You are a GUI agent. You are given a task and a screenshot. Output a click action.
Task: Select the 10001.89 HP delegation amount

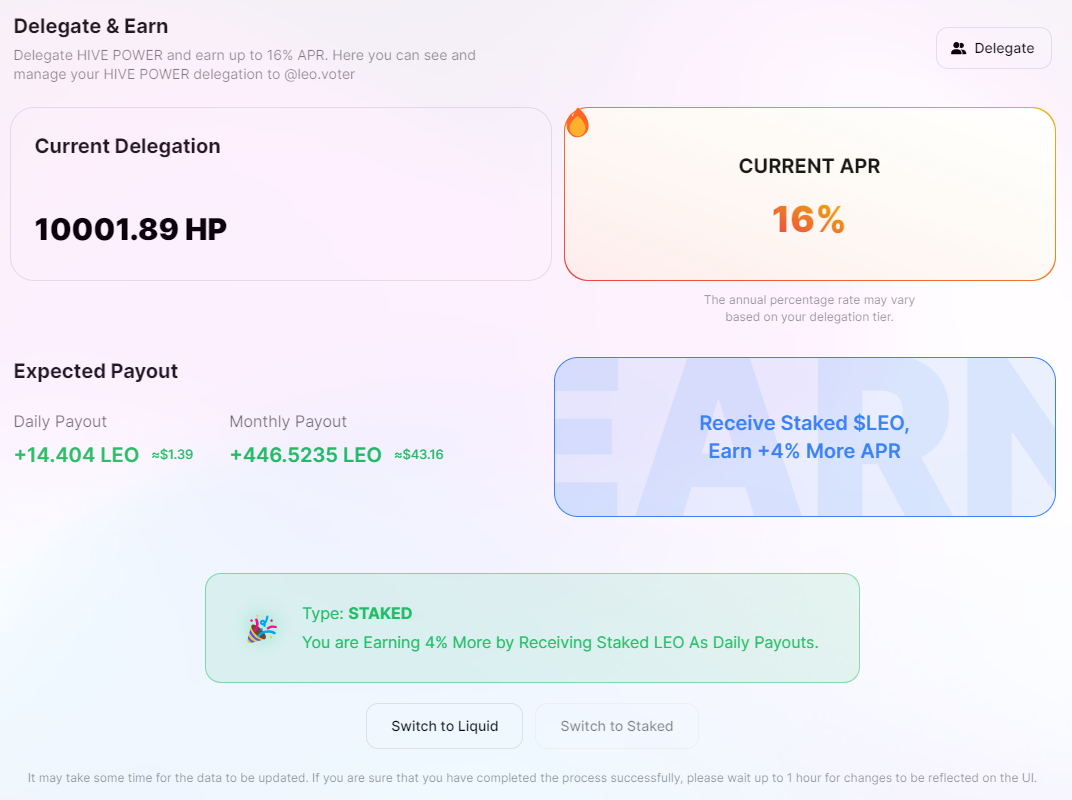(x=131, y=229)
